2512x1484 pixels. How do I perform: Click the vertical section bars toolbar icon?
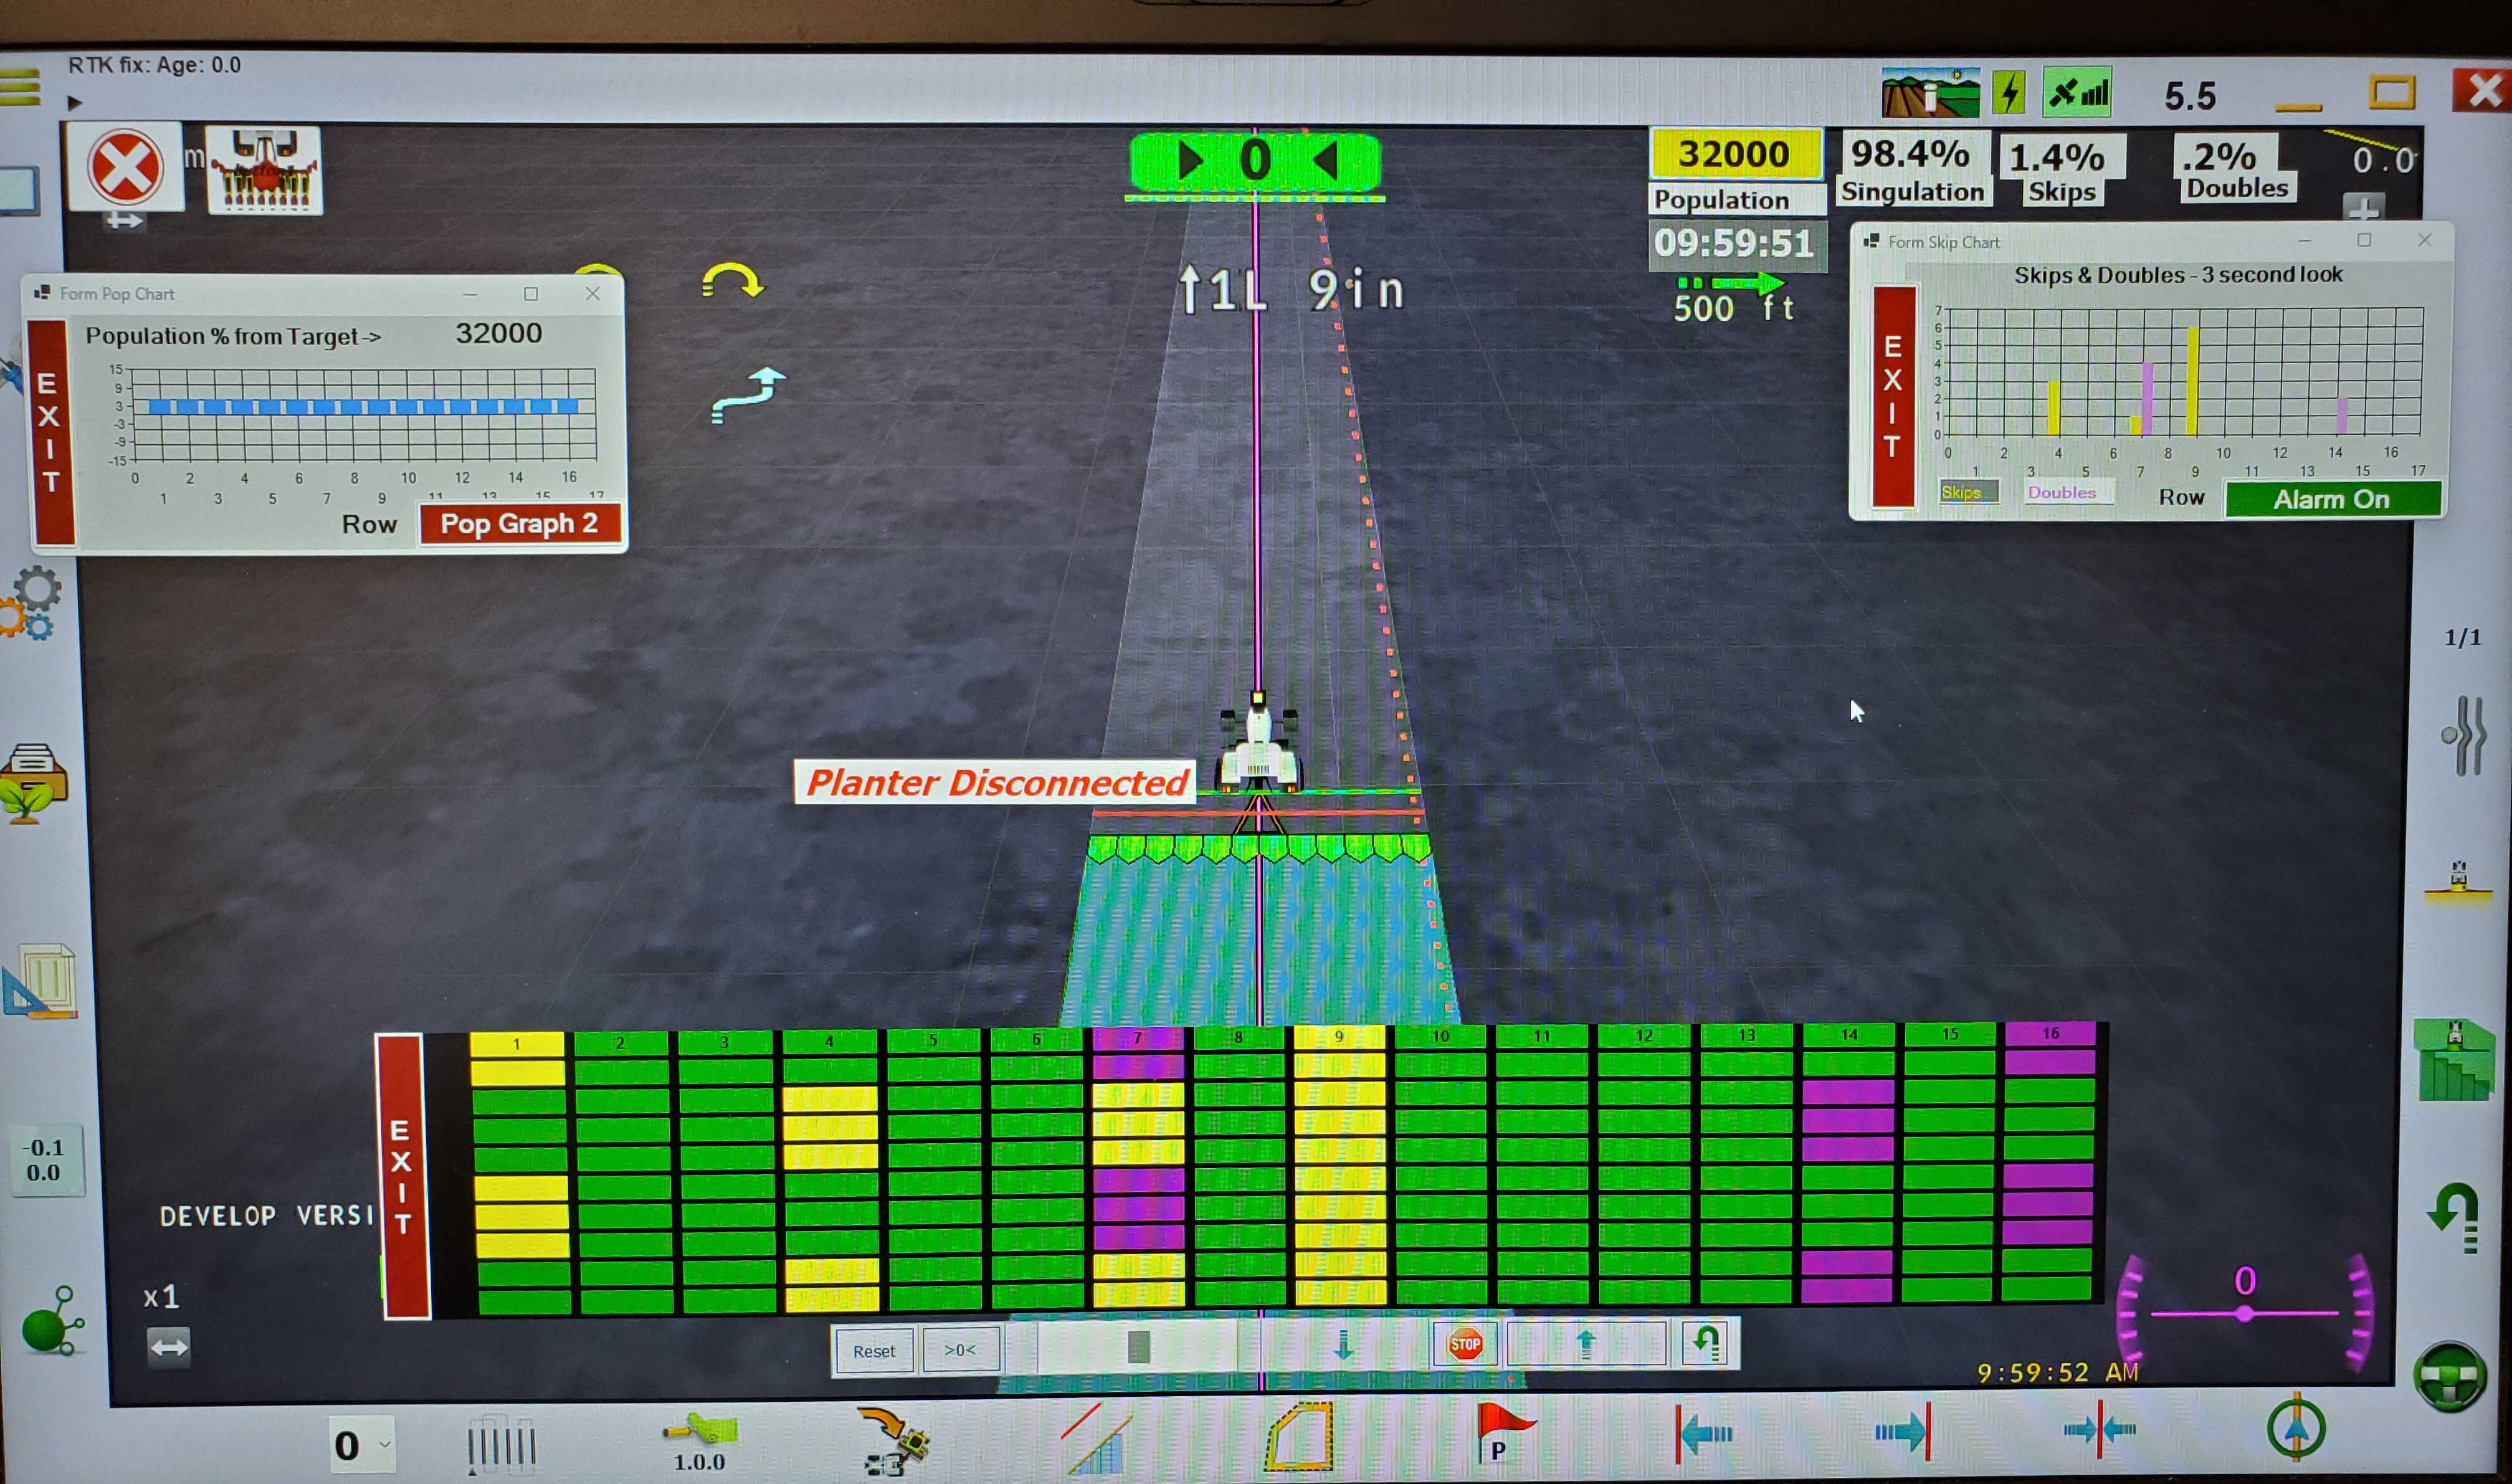pyautogui.click(x=502, y=1445)
